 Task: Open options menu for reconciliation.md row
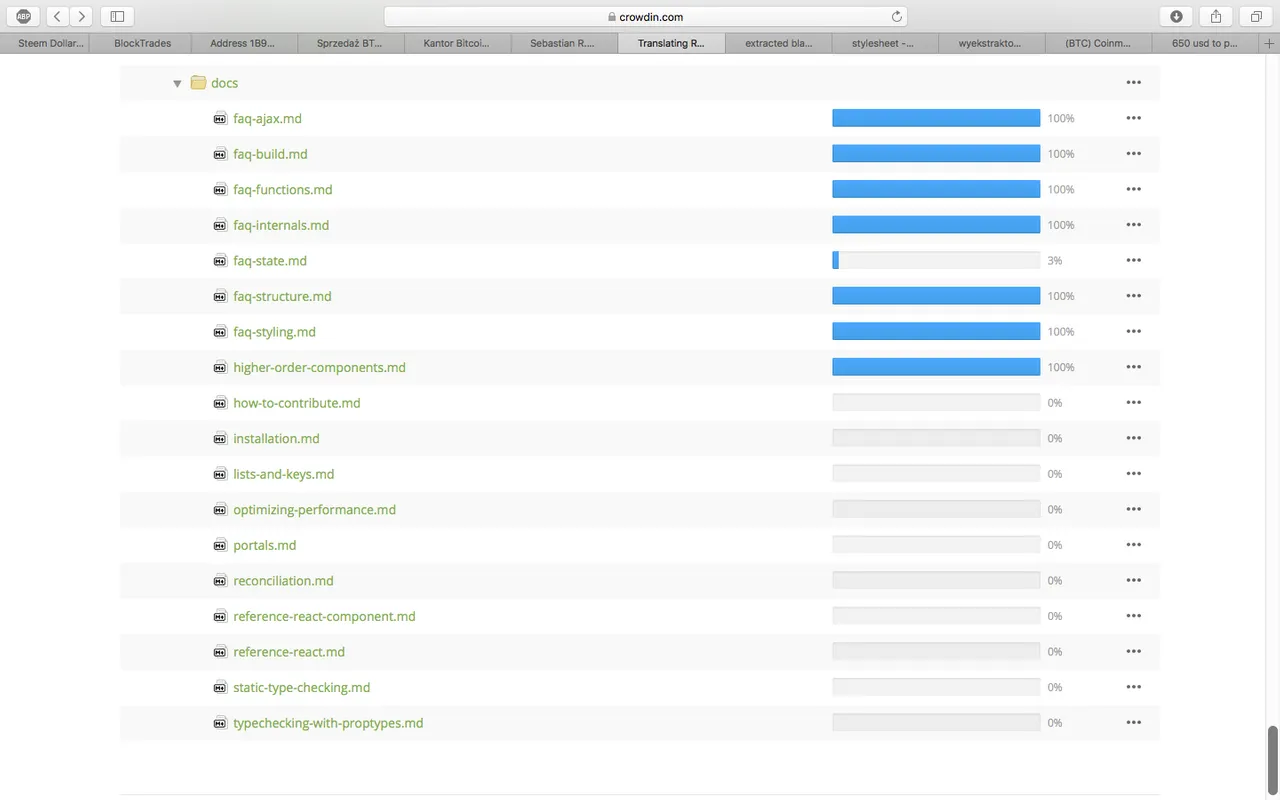(x=1133, y=580)
